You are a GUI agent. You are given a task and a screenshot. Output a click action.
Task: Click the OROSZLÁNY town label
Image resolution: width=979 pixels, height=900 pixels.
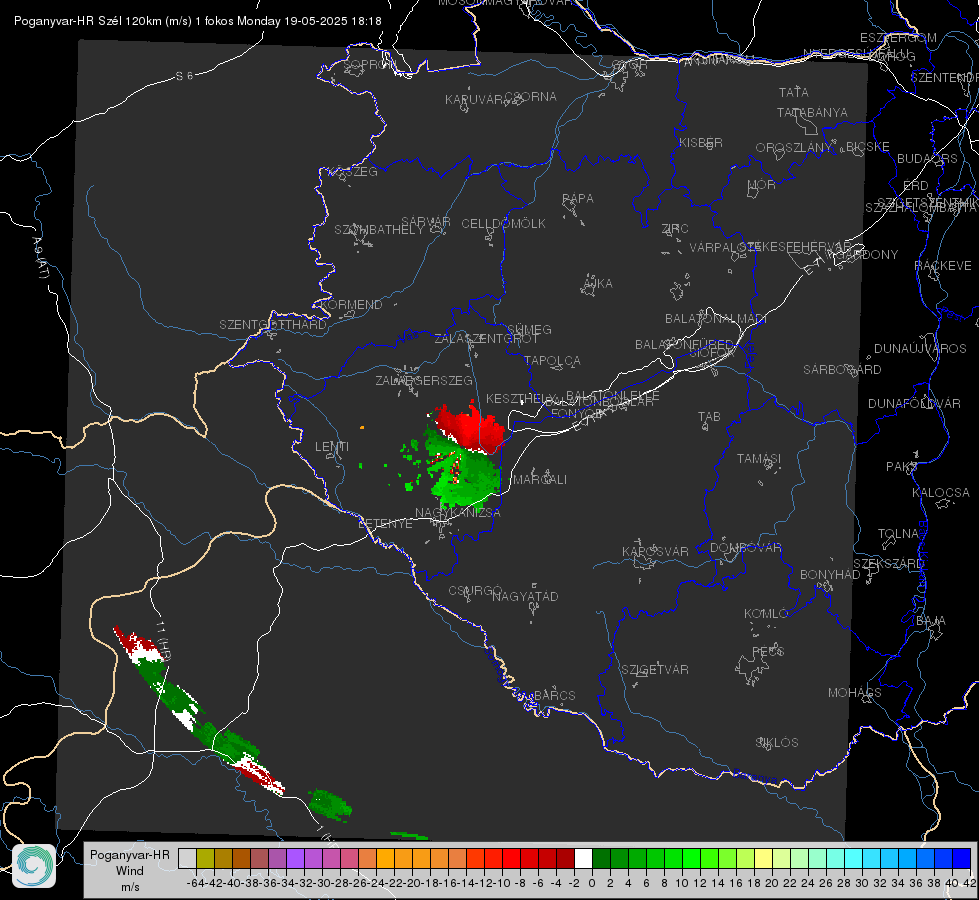pyautogui.click(x=794, y=148)
